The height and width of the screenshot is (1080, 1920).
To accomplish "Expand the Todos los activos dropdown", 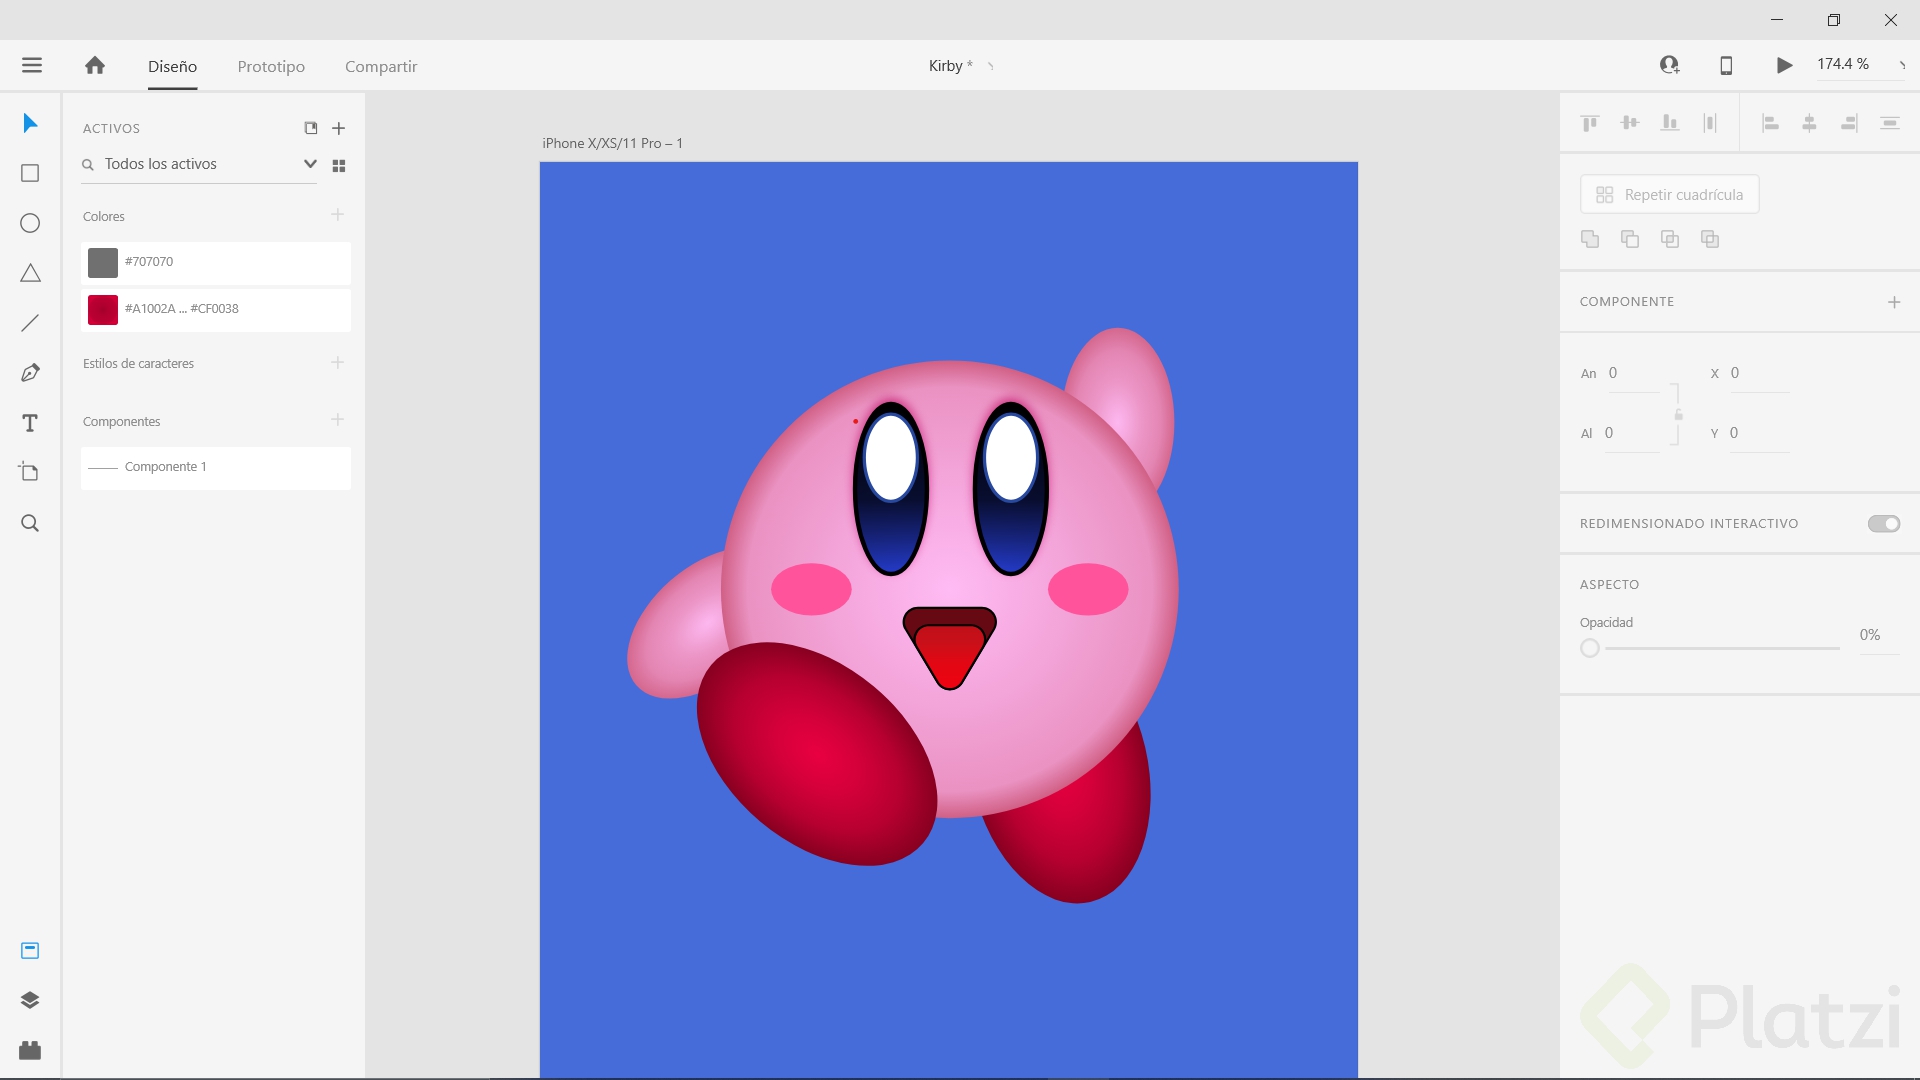I will pyautogui.click(x=309, y=163).
